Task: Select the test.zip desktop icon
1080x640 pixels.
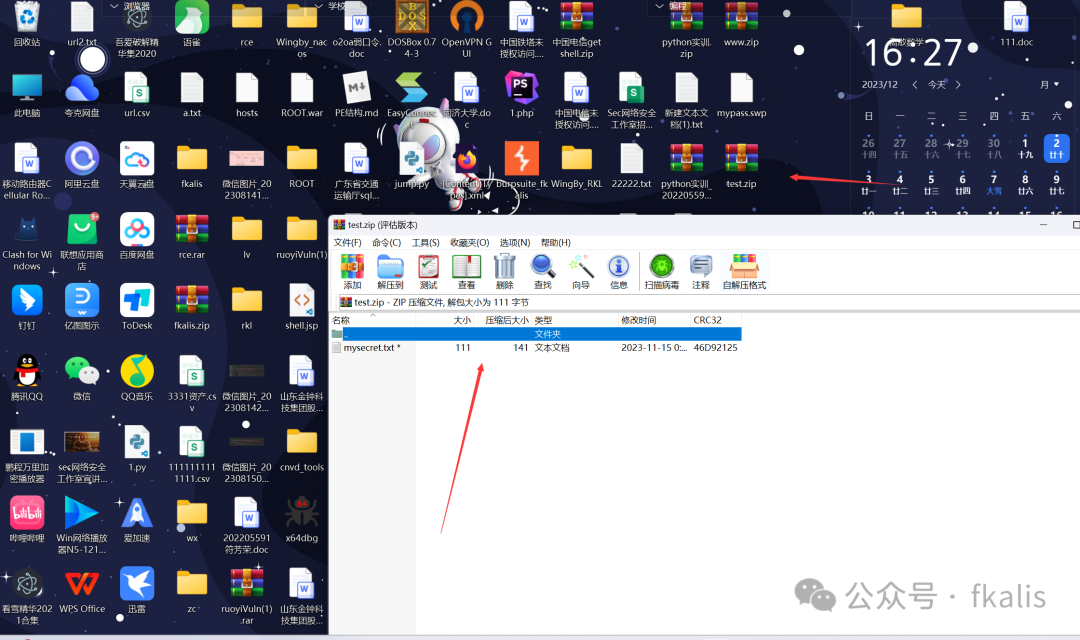Action: coord(741,166)
